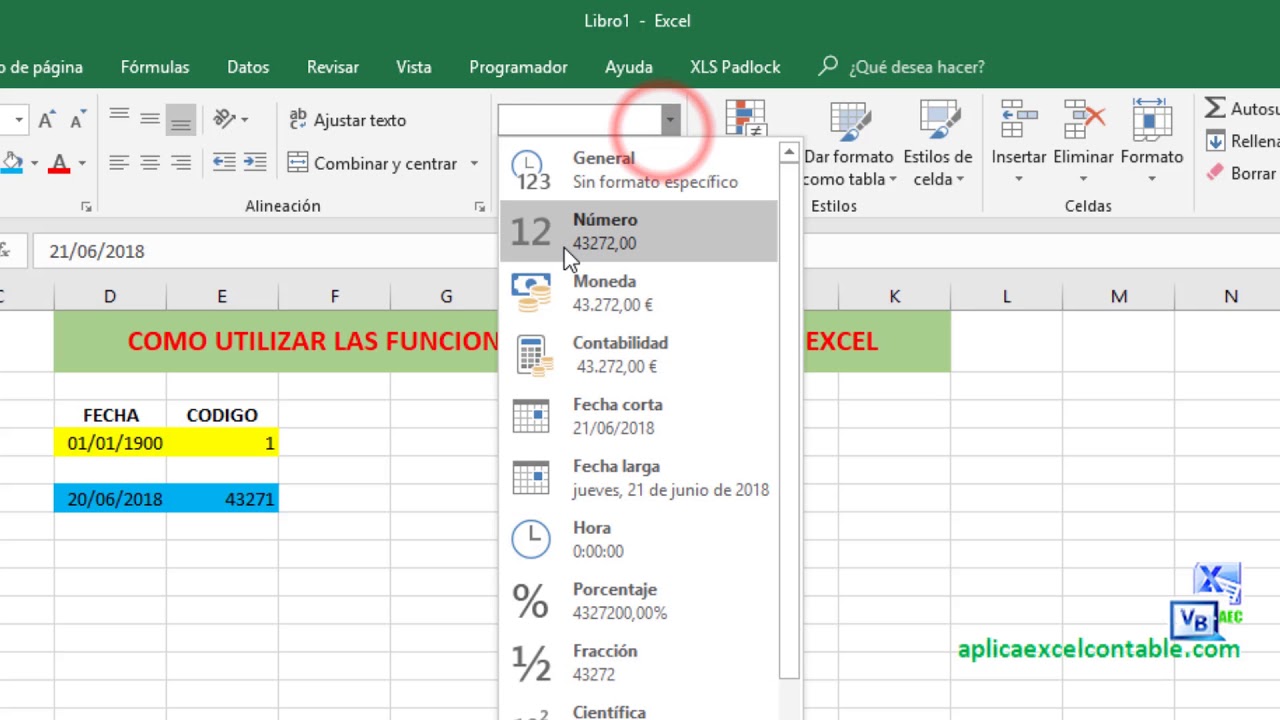Select column header F
Viewport: 1280px width, 720px height.
coord(334,296)
